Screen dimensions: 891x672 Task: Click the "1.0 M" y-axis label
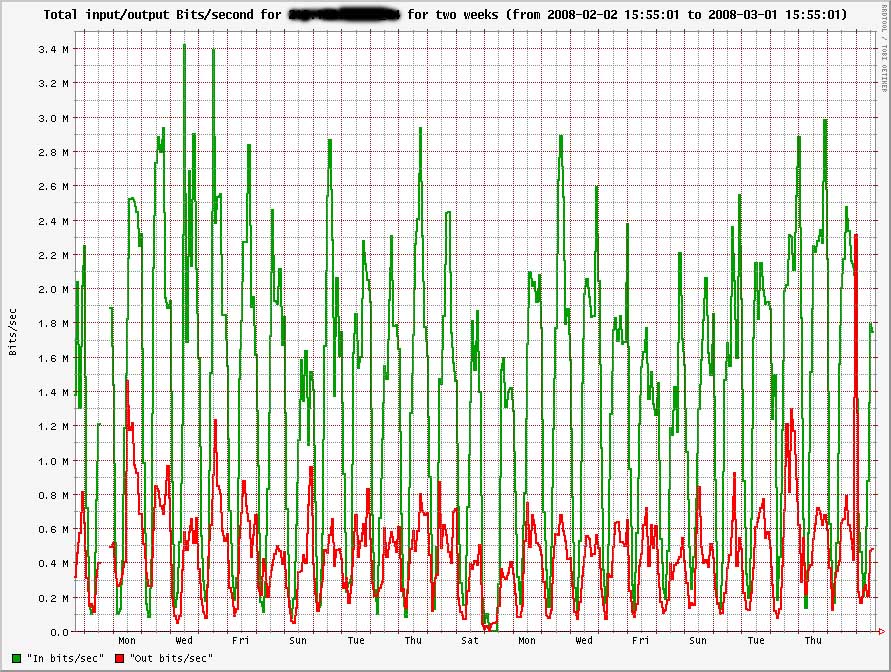pos(53,461)
